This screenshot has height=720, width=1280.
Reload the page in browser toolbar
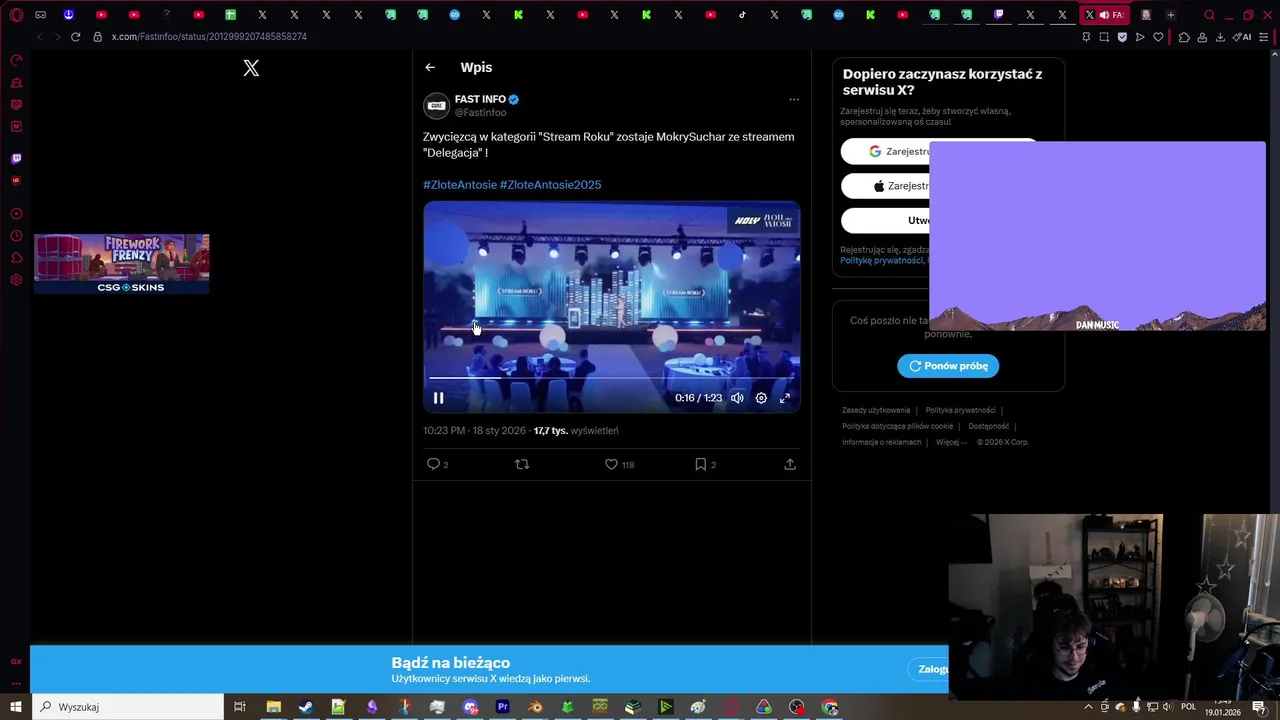pos(75,37)
